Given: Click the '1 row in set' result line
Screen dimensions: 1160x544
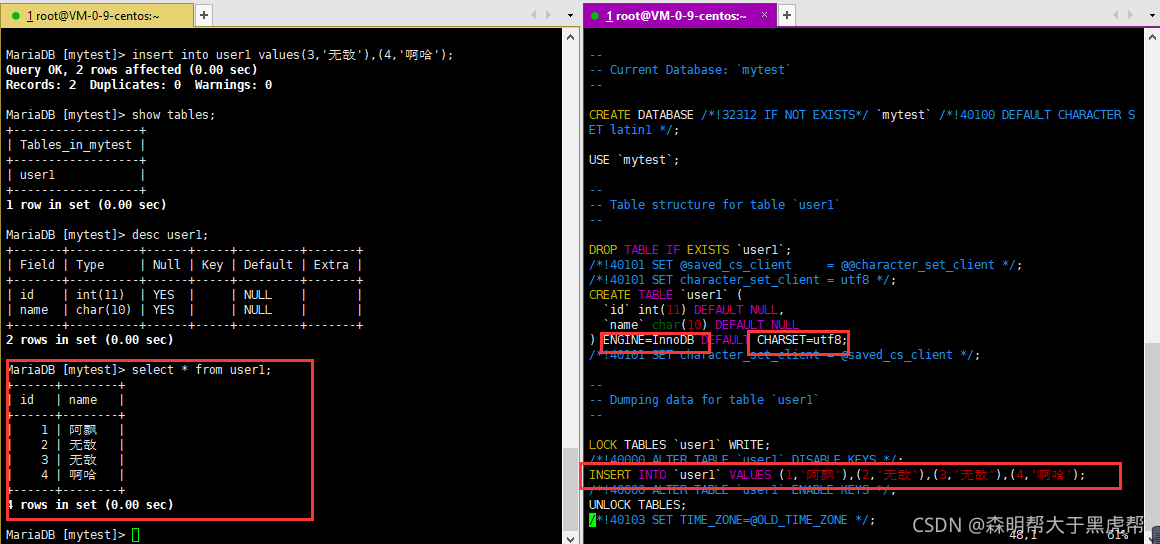Looking at the screenshot, I should [86, 204].
